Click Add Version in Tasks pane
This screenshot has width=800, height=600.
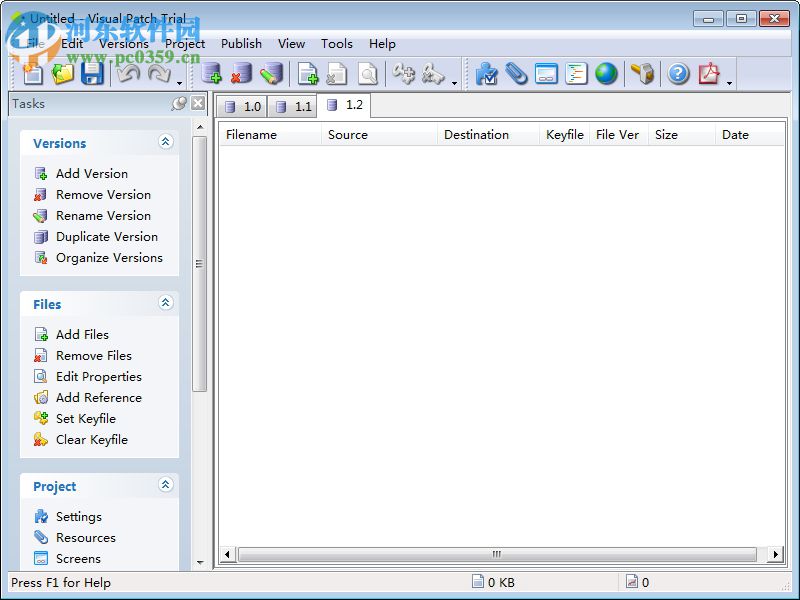[x=92, y=173]
